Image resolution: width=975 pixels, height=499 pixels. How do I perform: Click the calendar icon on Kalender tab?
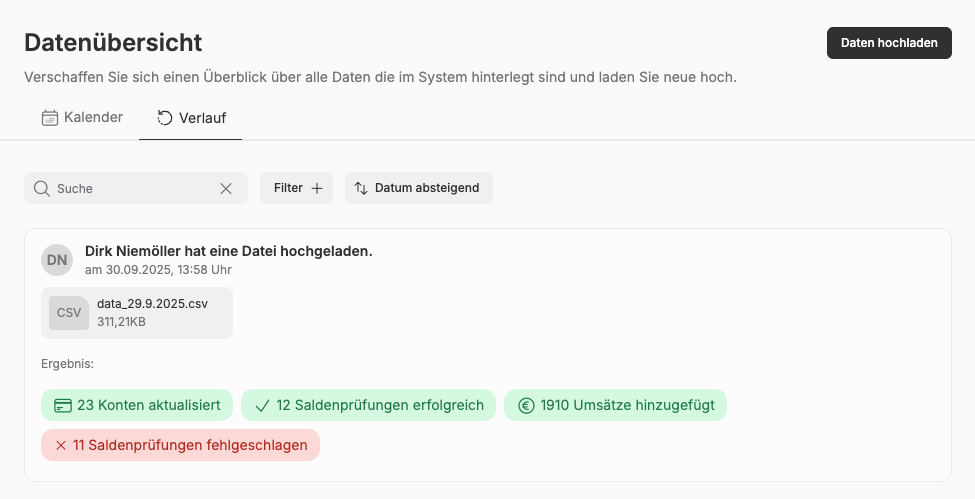(x=50, y=118)
